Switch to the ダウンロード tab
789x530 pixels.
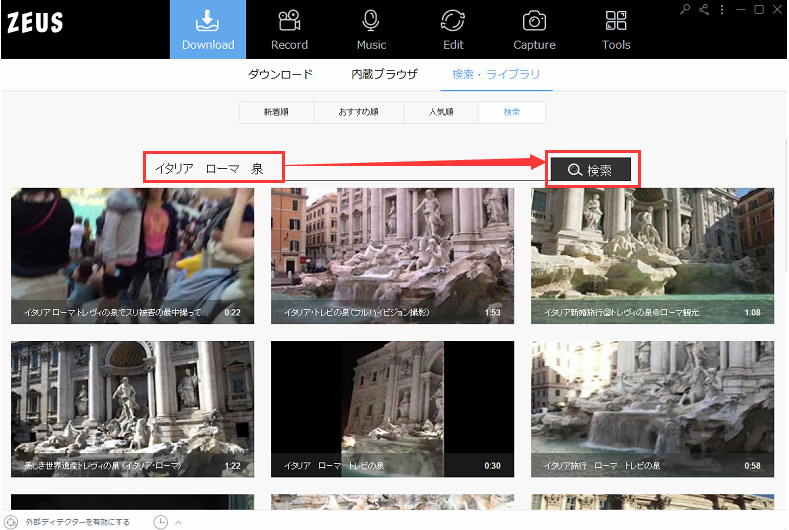280,75
